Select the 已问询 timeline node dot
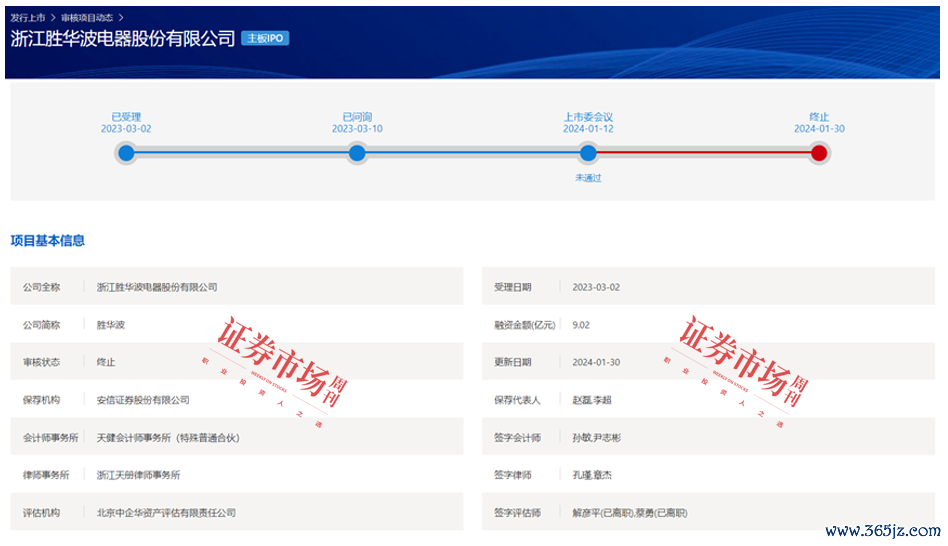Image resolution: width=948 pixels, height=546 pixels. point(357,153)
